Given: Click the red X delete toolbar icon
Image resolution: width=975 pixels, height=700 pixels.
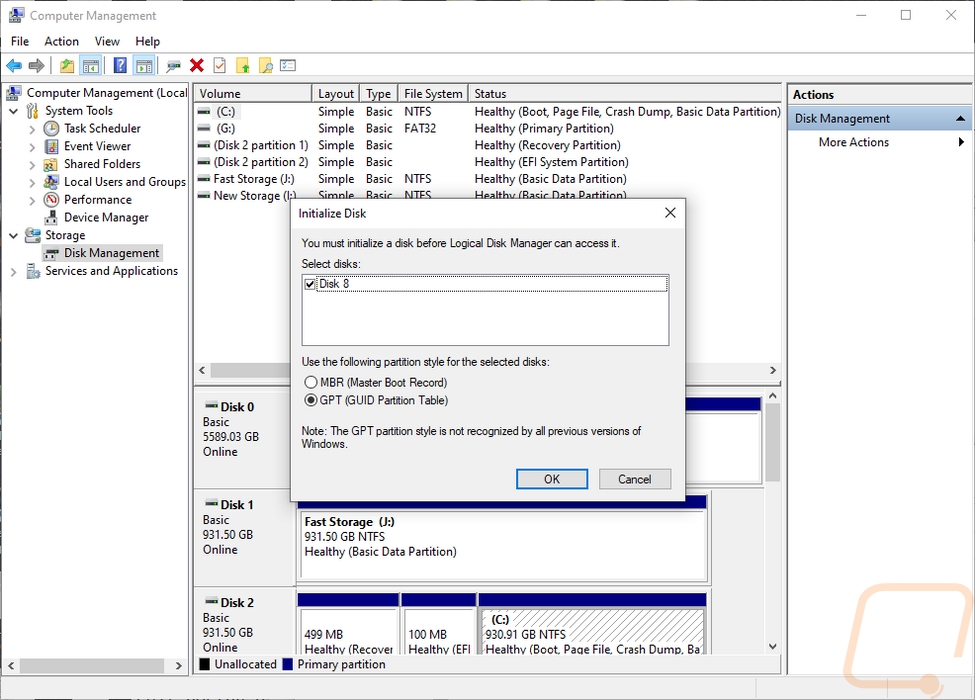Looking at the screenshot, I should [x=197, y=66].
